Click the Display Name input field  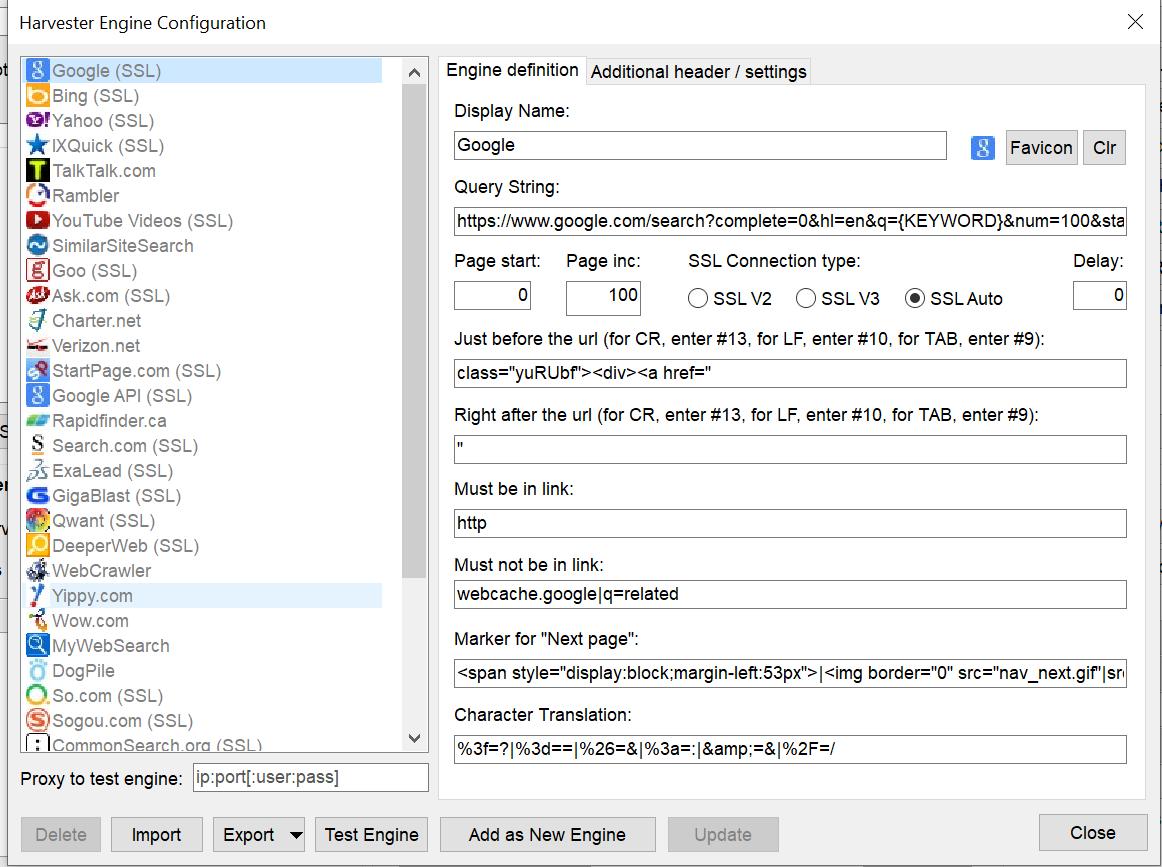(700, 145)
